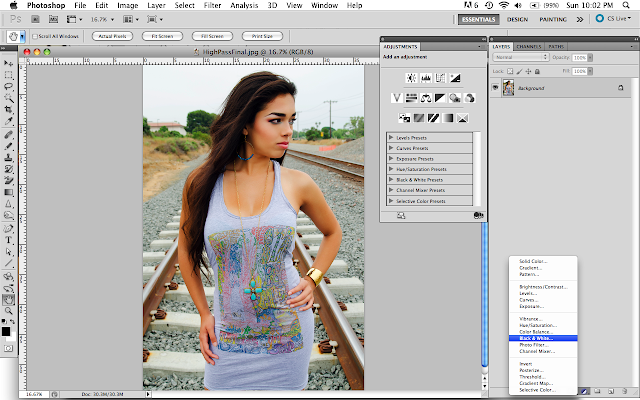The height and width of the screenshot is (400, 640).
Task: Add an Invert adjustment icon
Action: tap(404, 118)
